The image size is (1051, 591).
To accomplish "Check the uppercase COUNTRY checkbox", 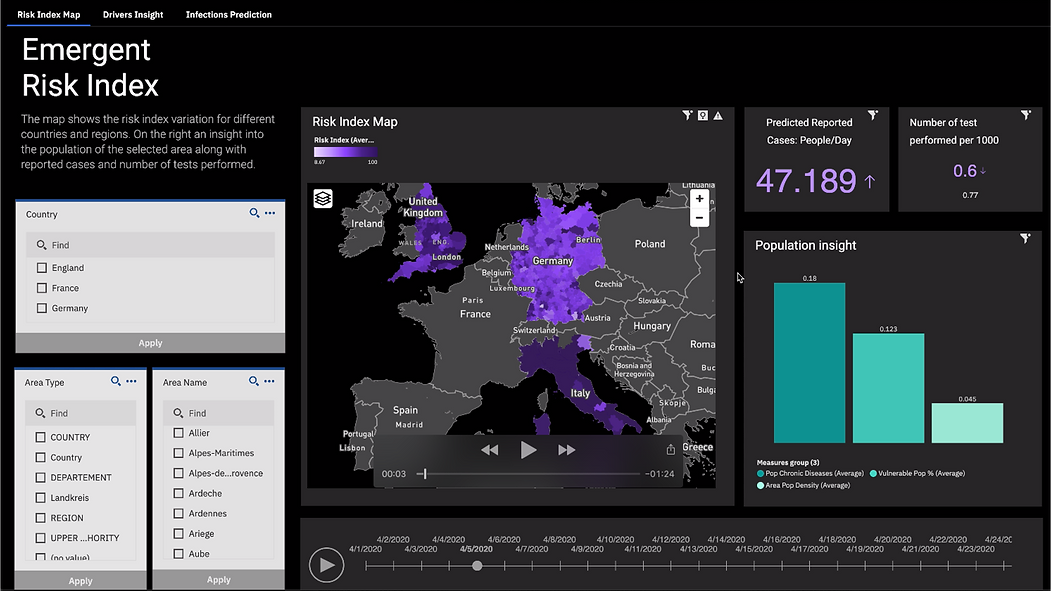I will click(x=40, y=438).
